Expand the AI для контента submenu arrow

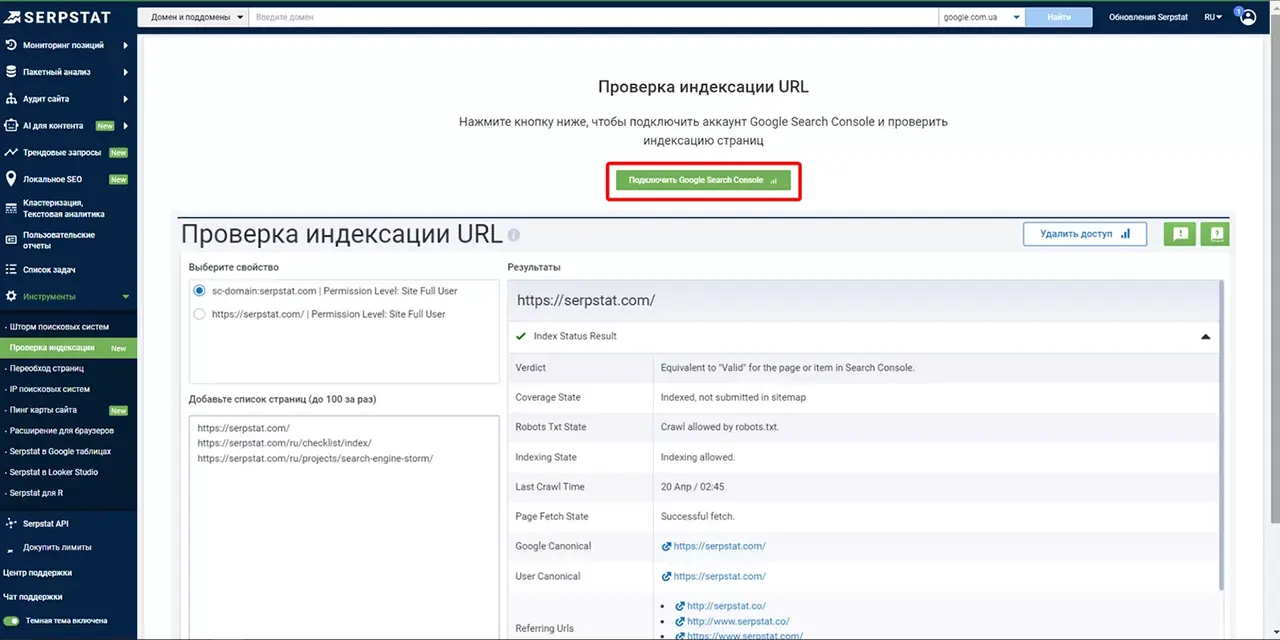pyautogui.click(x=126, y=126)
